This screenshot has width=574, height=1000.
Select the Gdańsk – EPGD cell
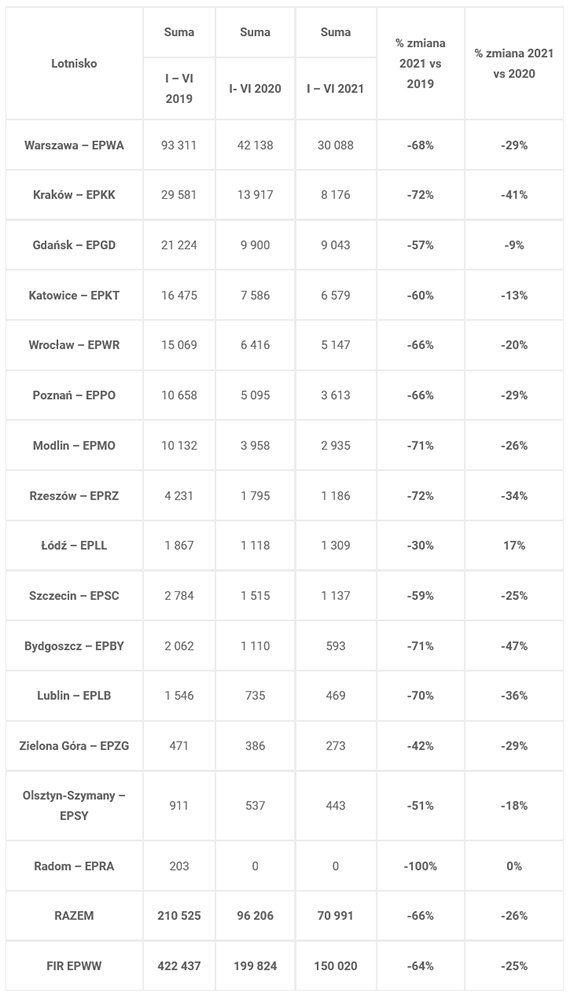point(74,245)
